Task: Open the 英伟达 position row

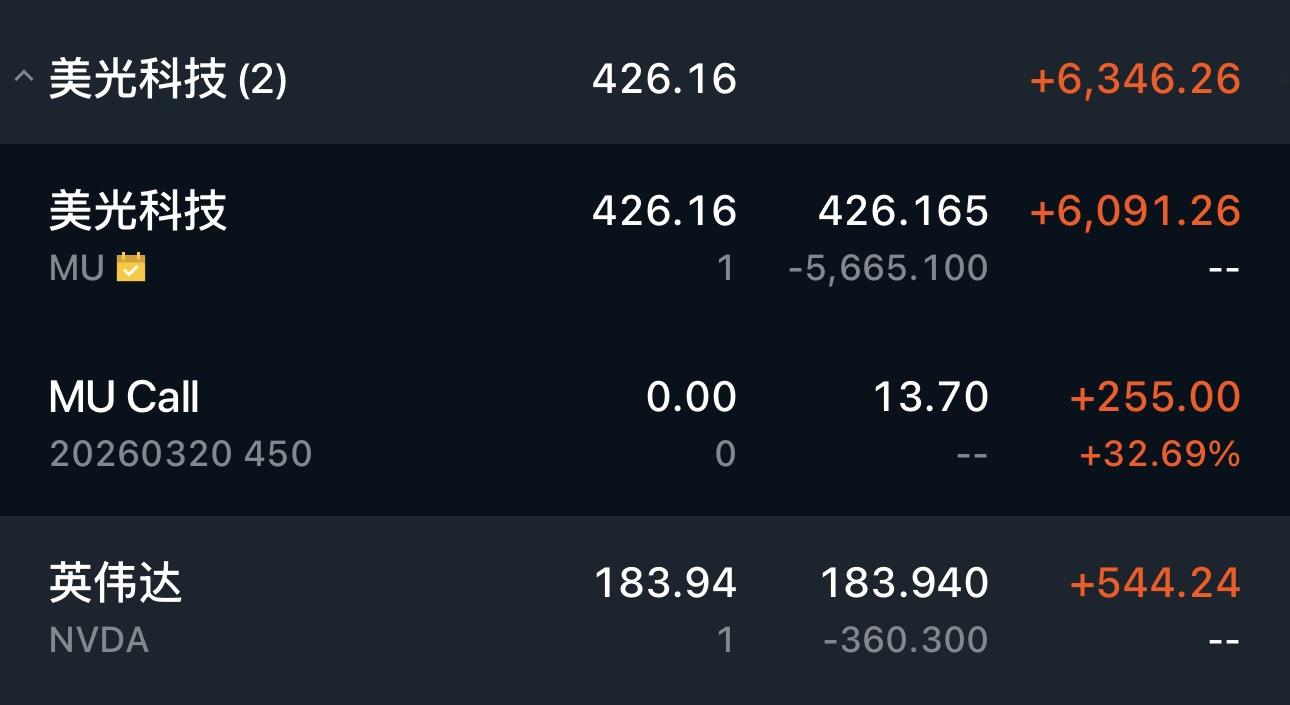Action: pyautogui.click(x=116, y=584)
